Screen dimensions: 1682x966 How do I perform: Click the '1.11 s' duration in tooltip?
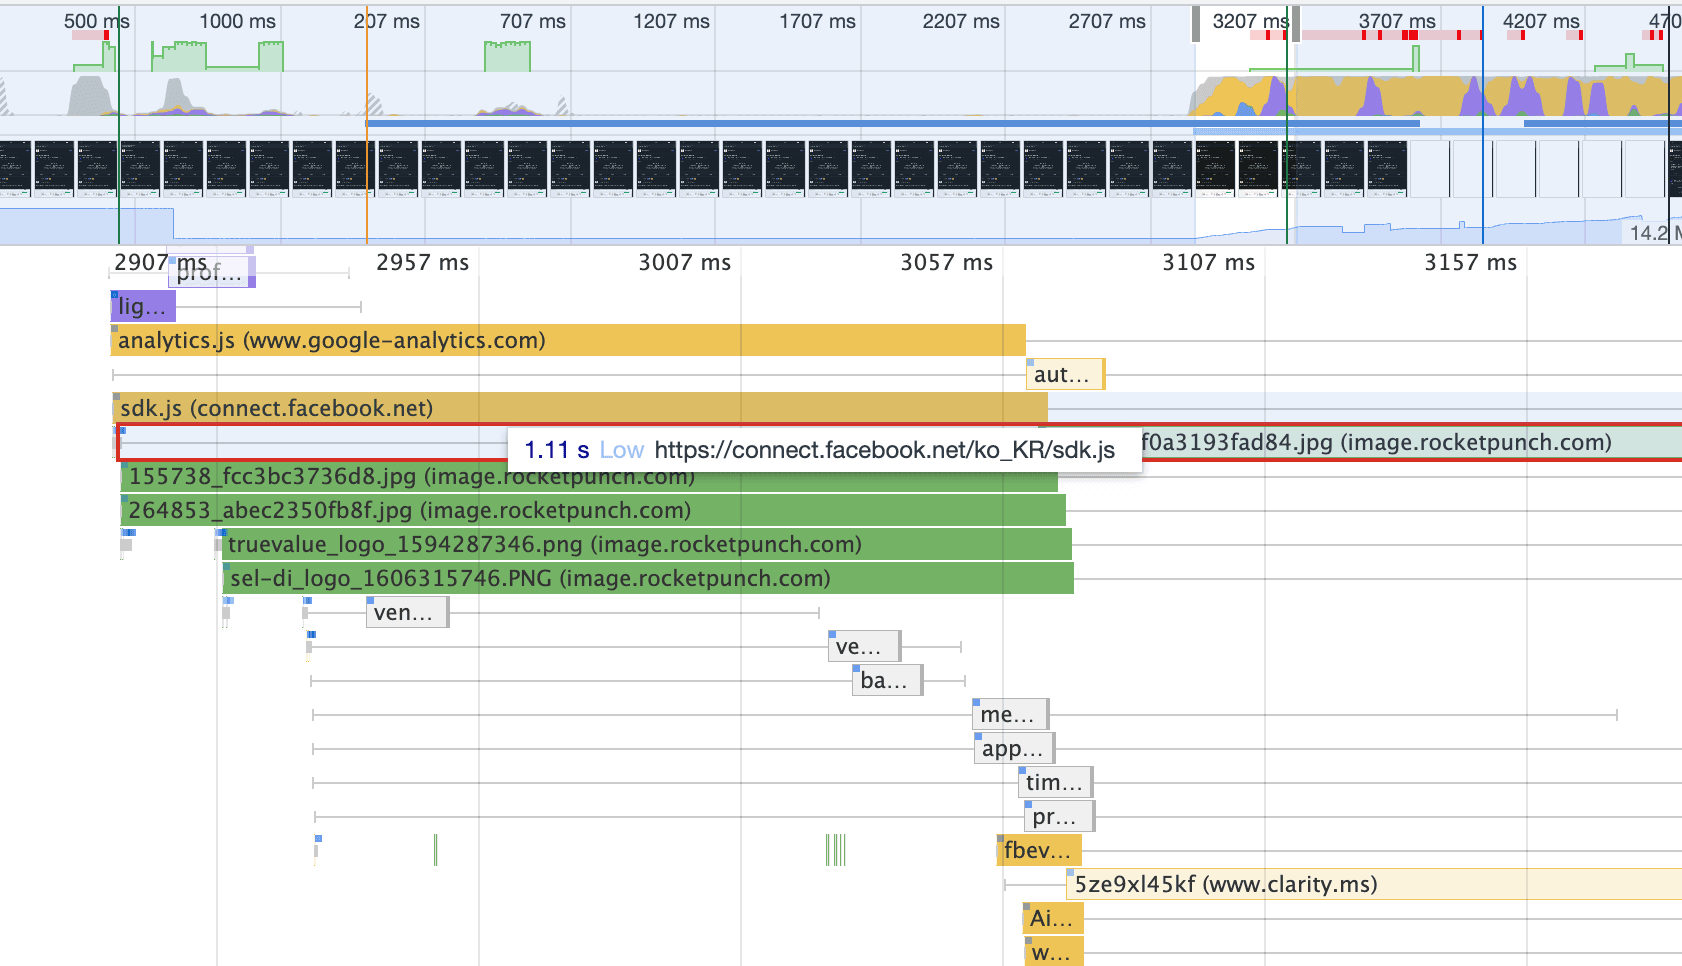click(557, 450)
